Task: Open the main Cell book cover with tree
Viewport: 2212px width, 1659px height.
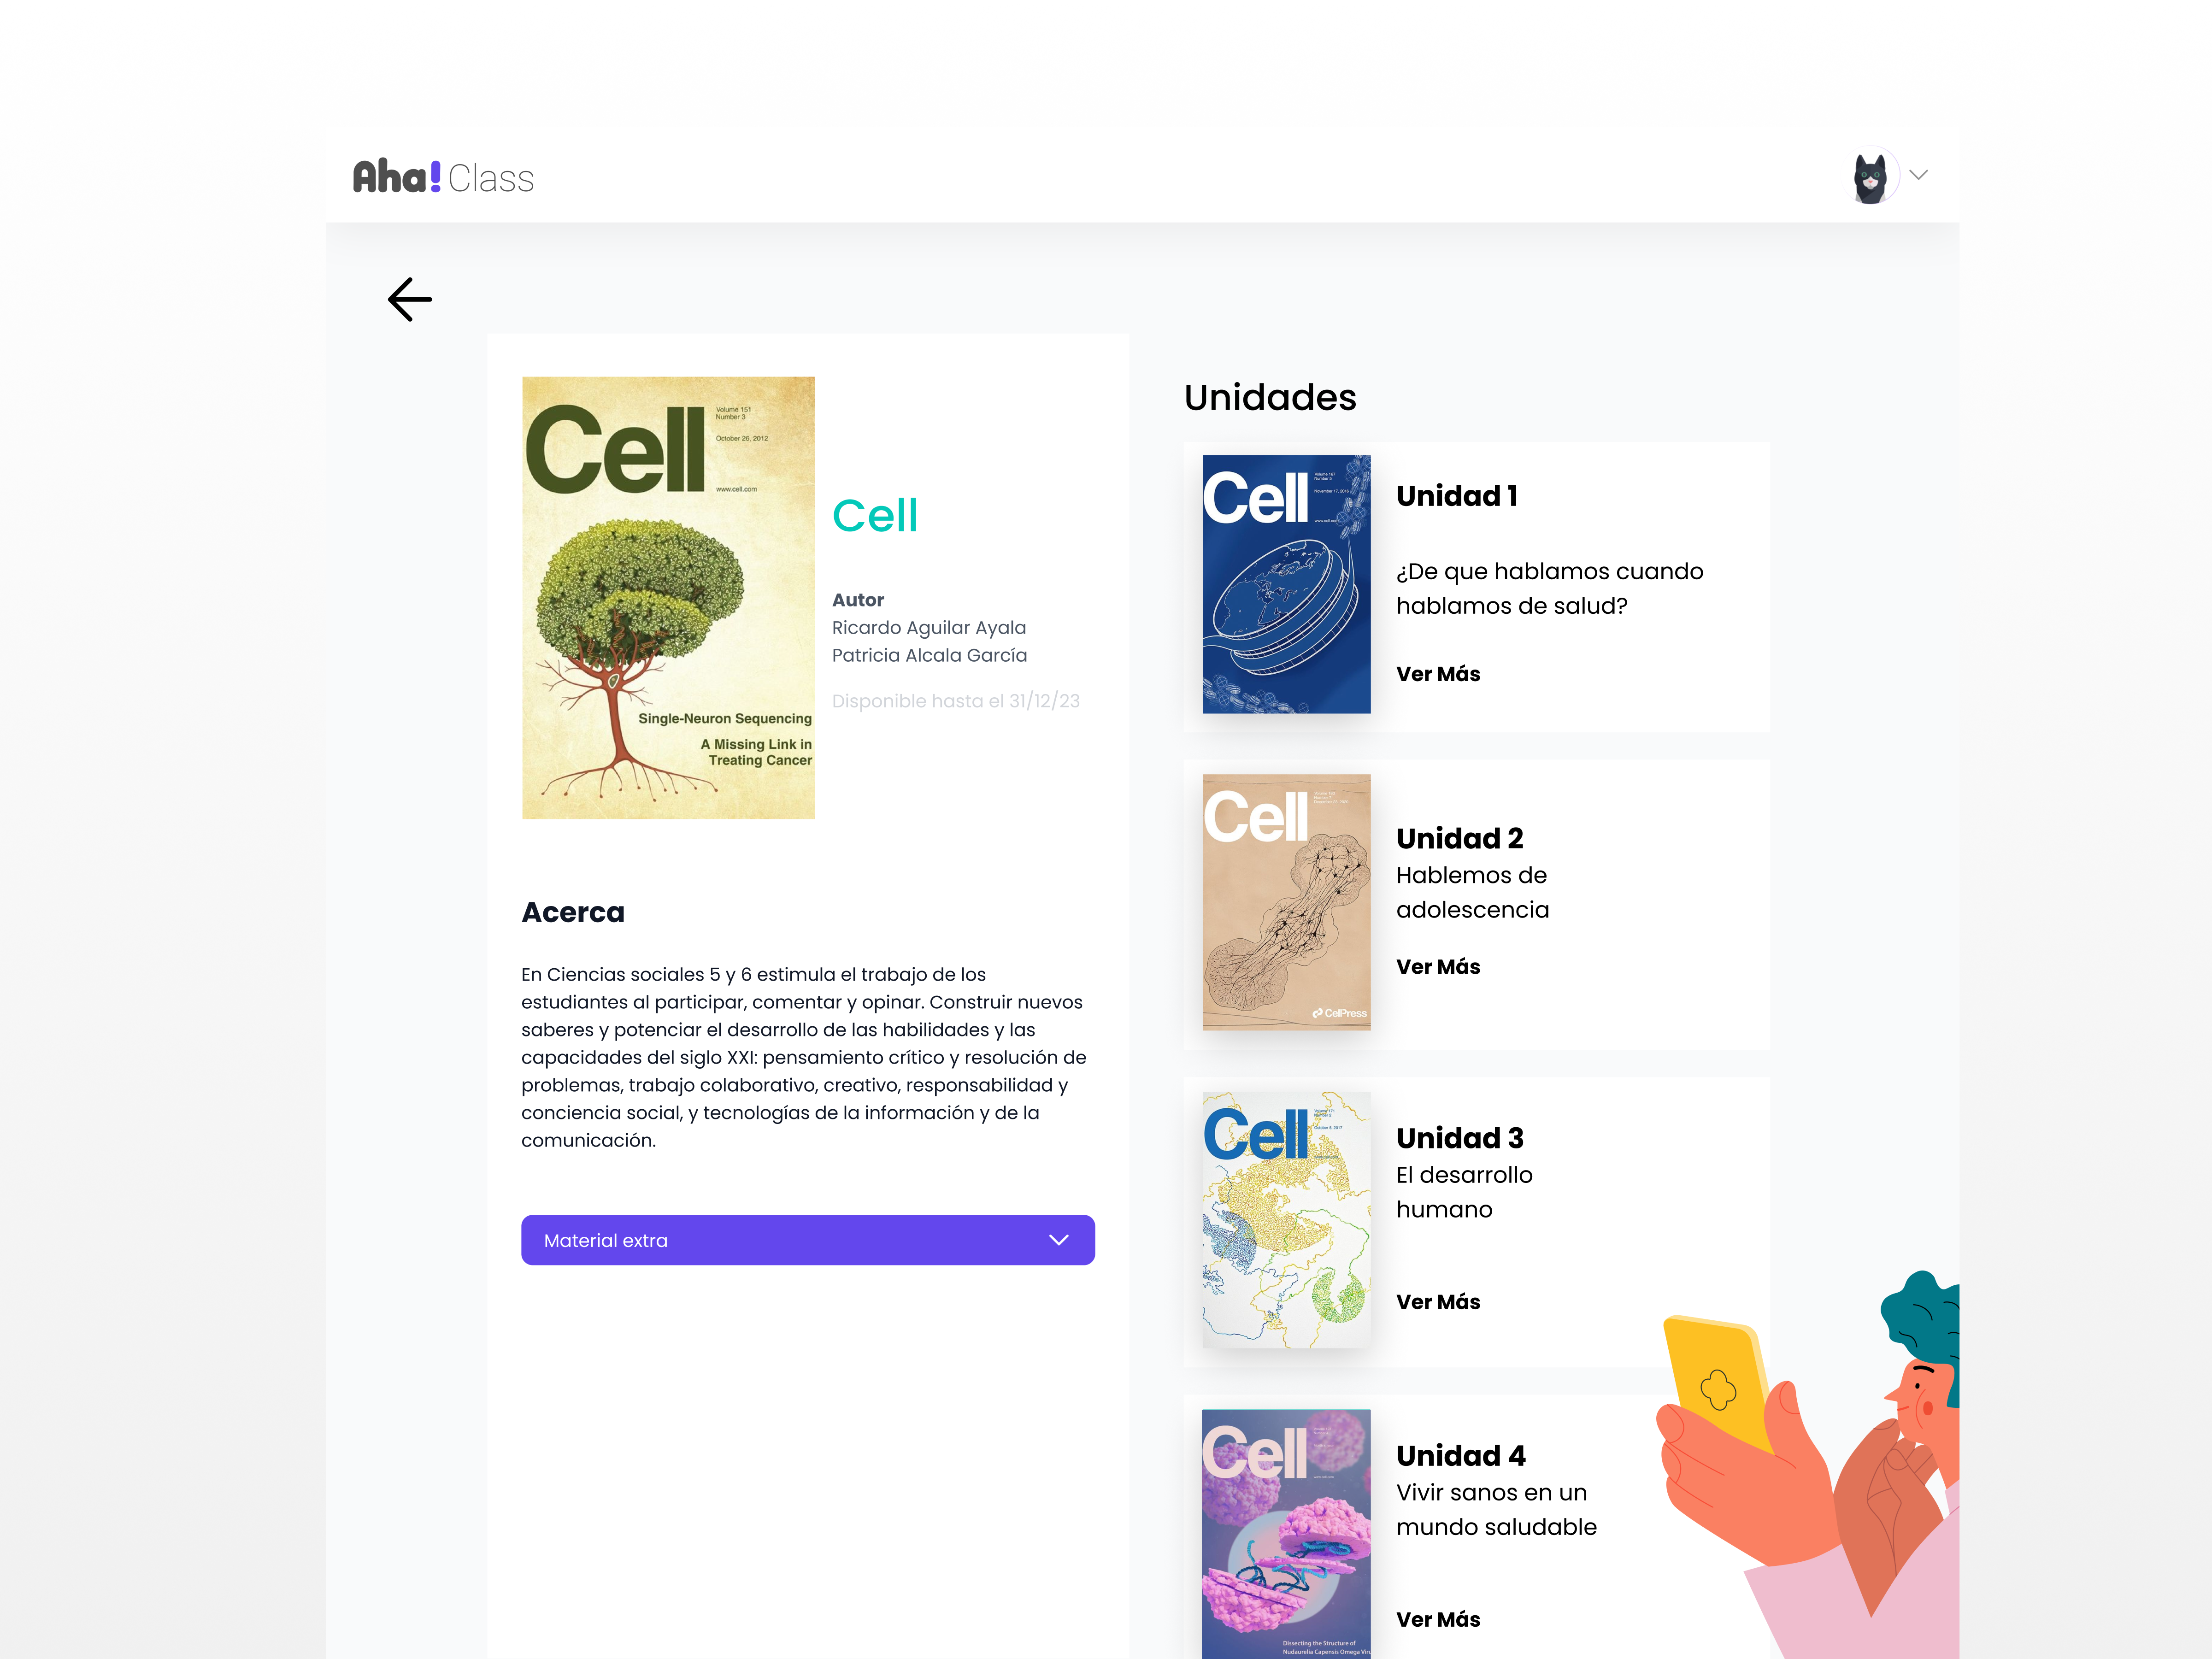Action: (x=668, y=598)
